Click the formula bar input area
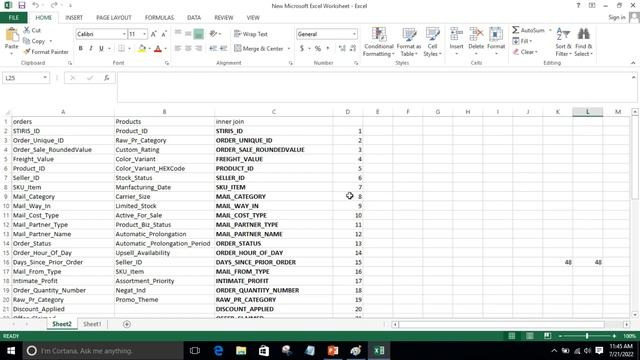This screenshot has height=360, width=640. pos(374,87)
